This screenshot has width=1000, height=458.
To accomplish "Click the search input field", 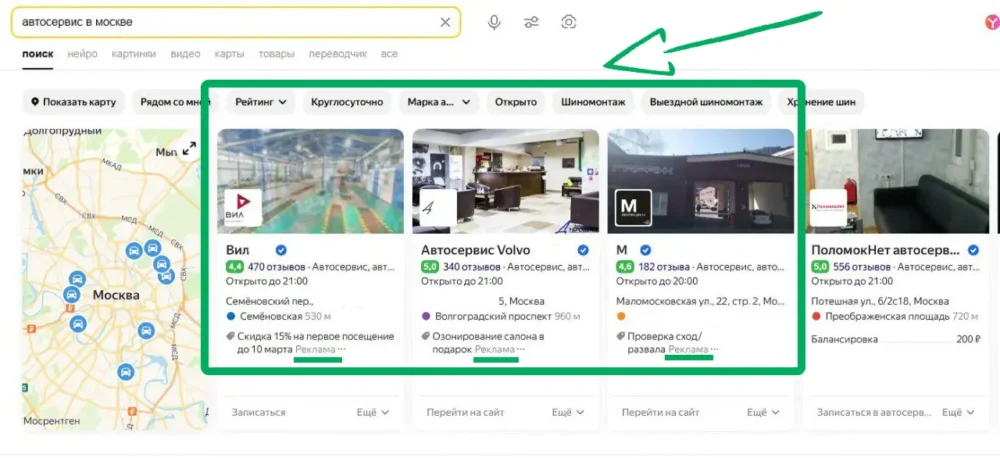I will (235, 22).
